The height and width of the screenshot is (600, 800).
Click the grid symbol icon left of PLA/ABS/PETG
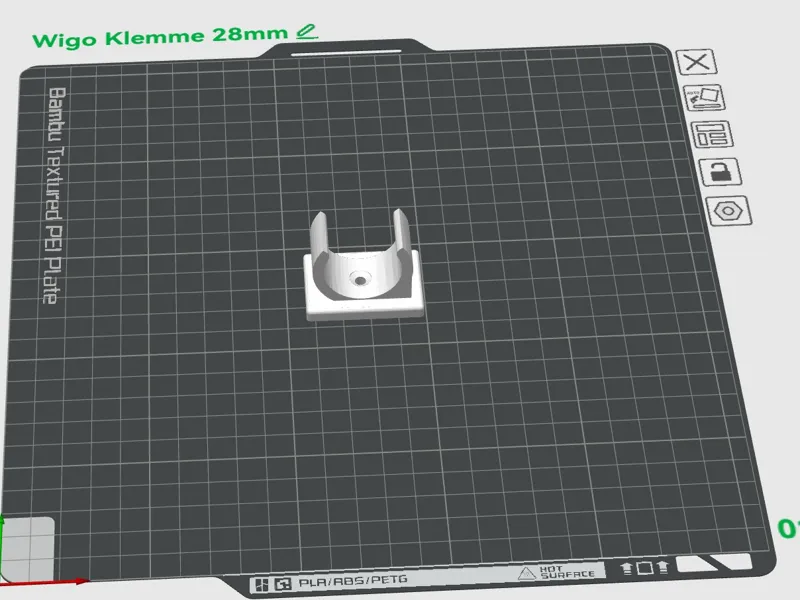(262, 585)
